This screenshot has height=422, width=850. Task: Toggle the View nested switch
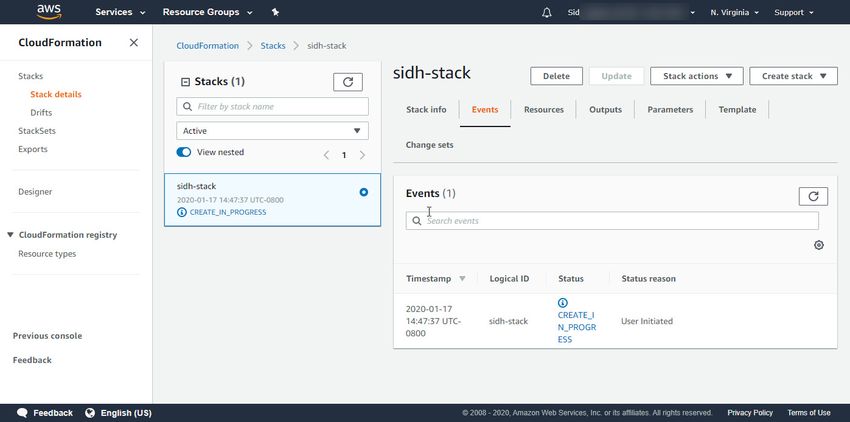pos(184,152)
